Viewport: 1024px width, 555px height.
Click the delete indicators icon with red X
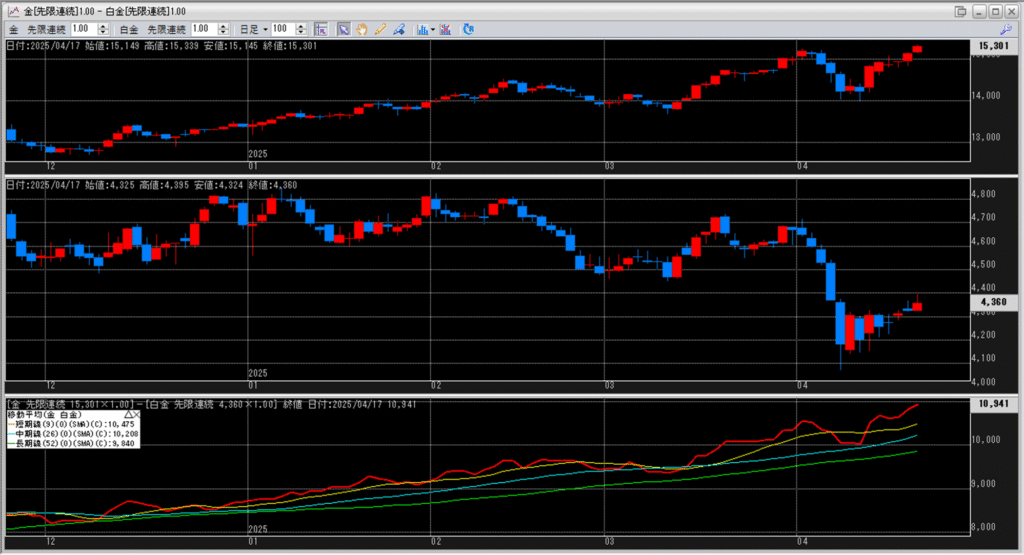445,29
